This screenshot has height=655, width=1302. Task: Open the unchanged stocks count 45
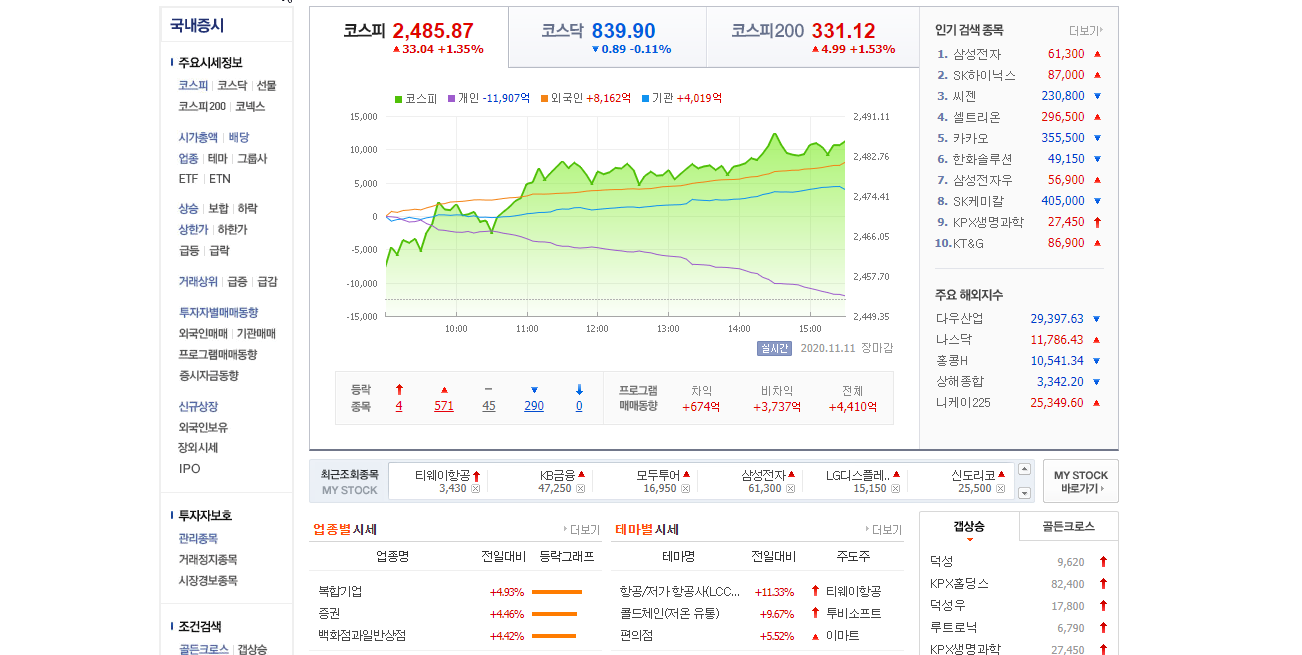(x=488, y=406)
